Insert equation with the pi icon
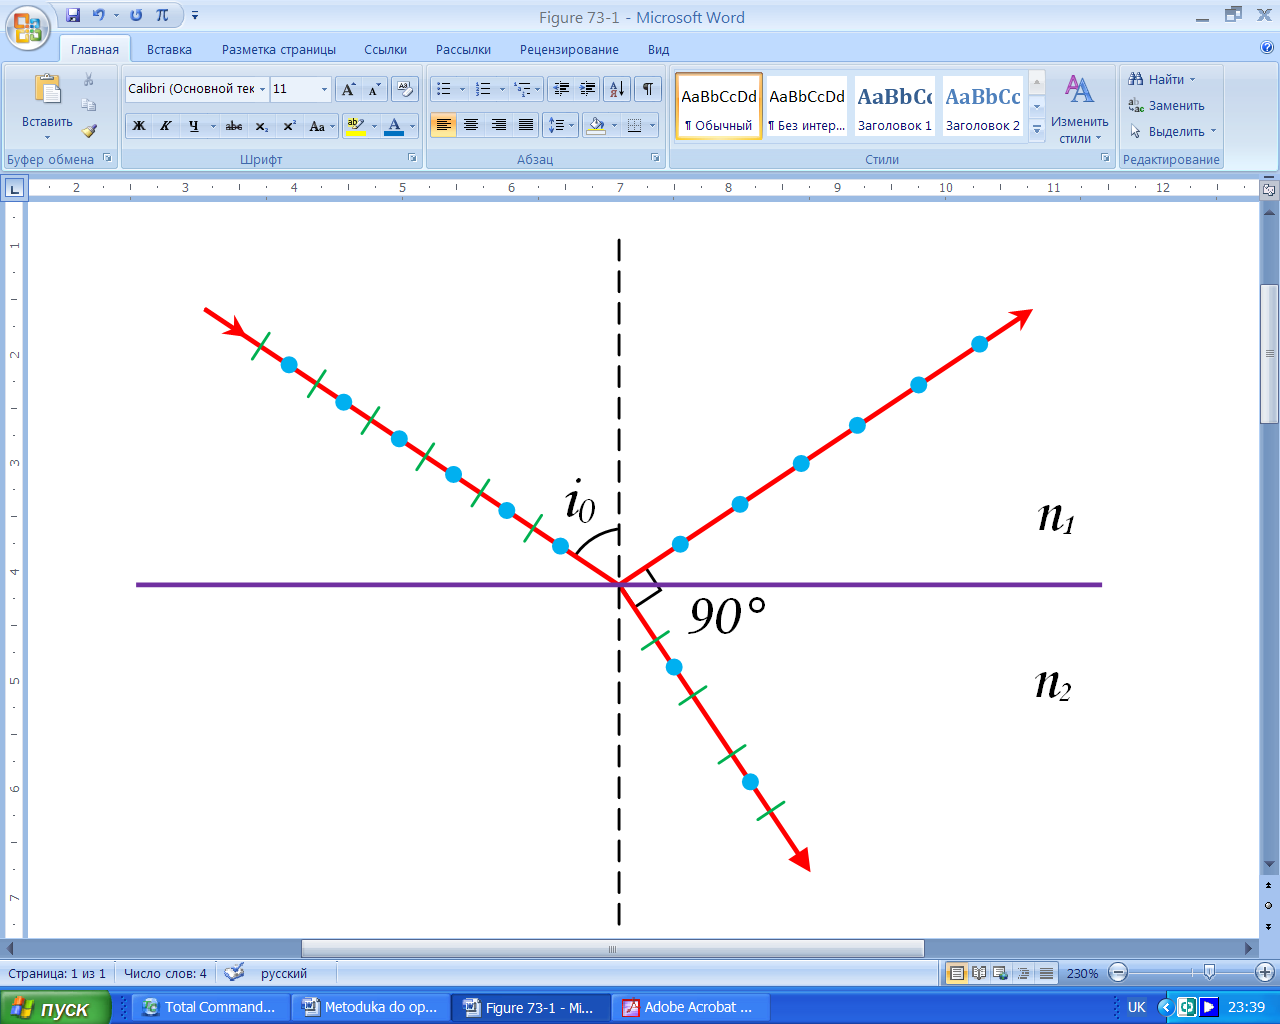Screen dimensions: 1280x1024 pos(162,15)
